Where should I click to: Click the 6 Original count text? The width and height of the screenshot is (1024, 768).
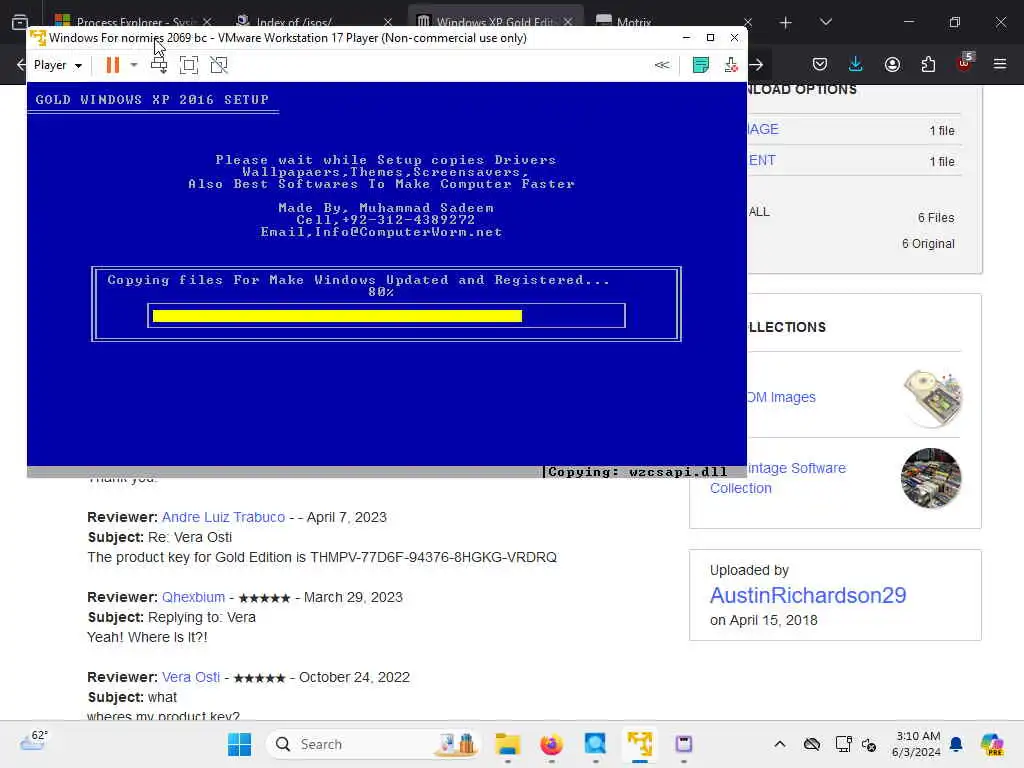pos(928,244)
